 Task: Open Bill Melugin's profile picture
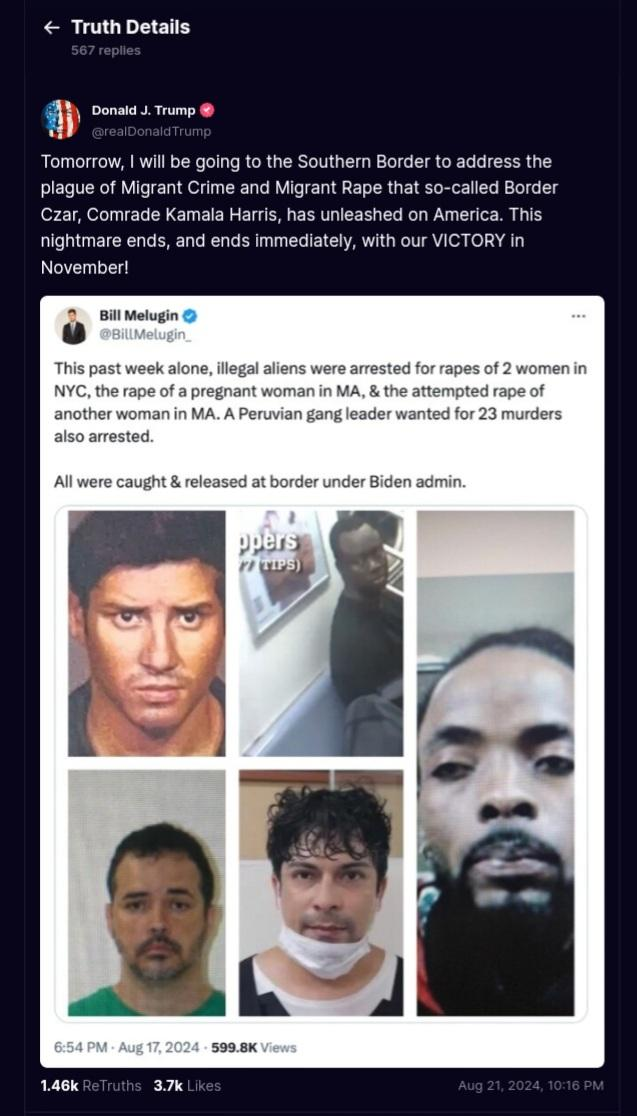[73, 326]
